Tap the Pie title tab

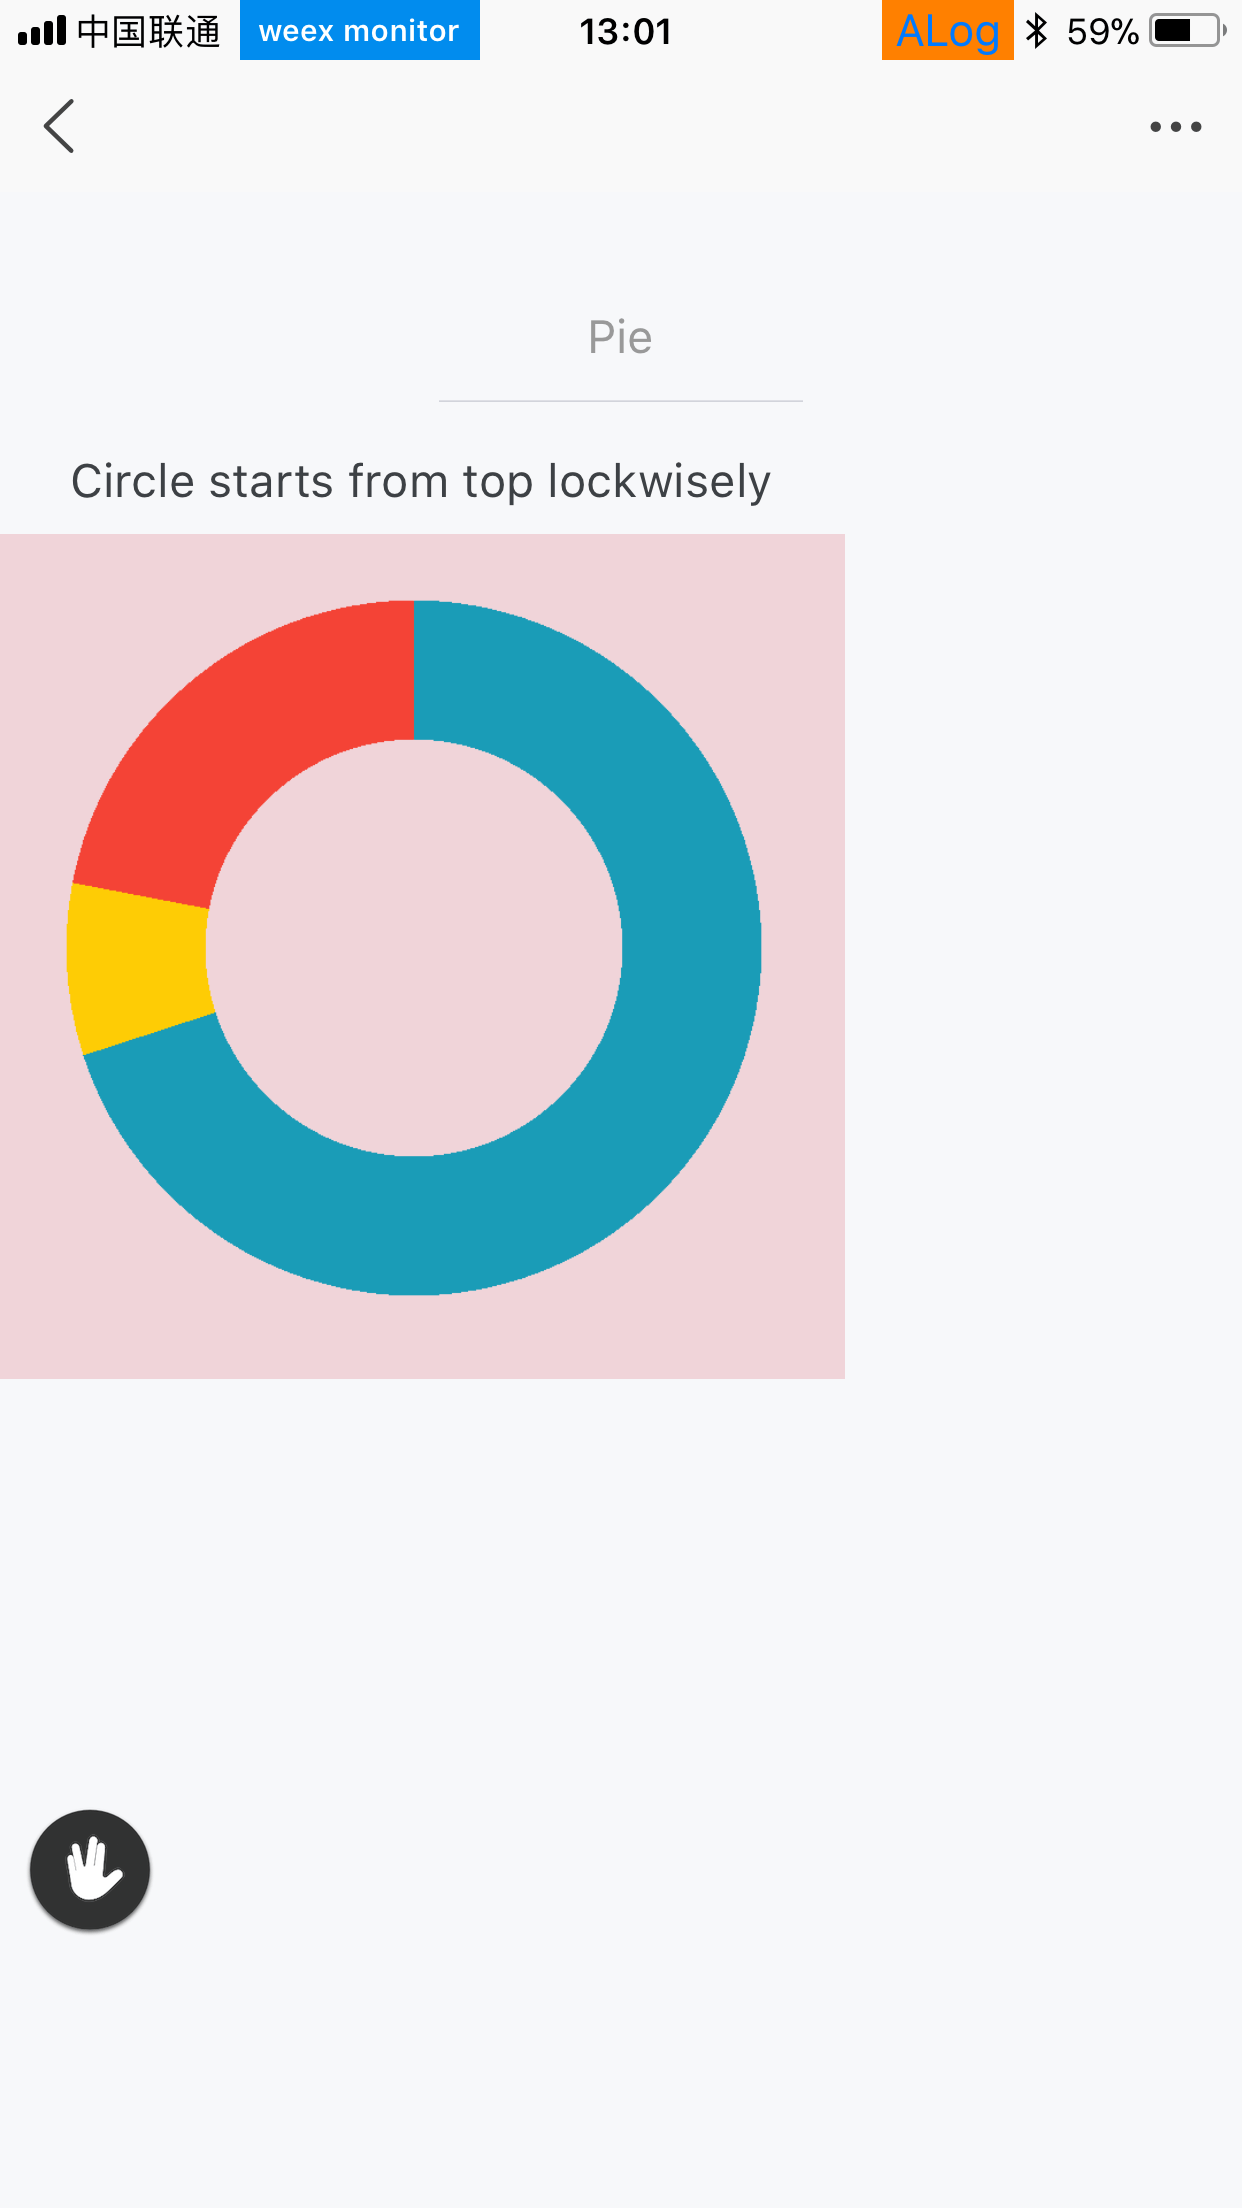point(620,338)
